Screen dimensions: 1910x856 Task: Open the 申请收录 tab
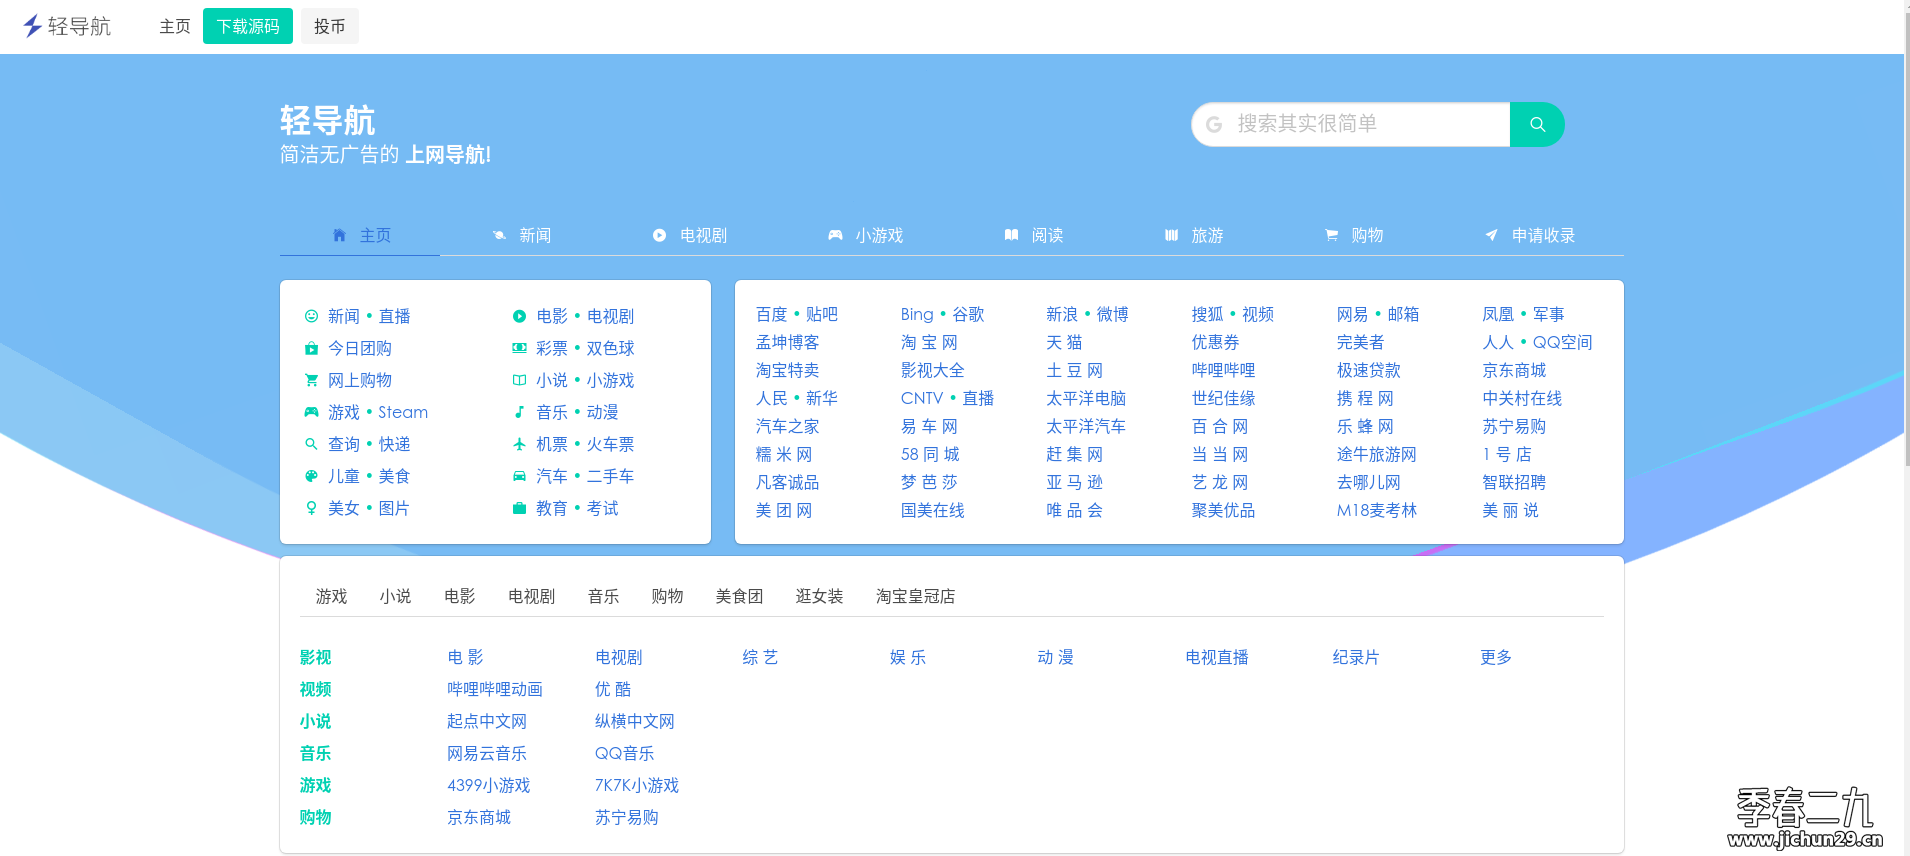click(1528, 235)
